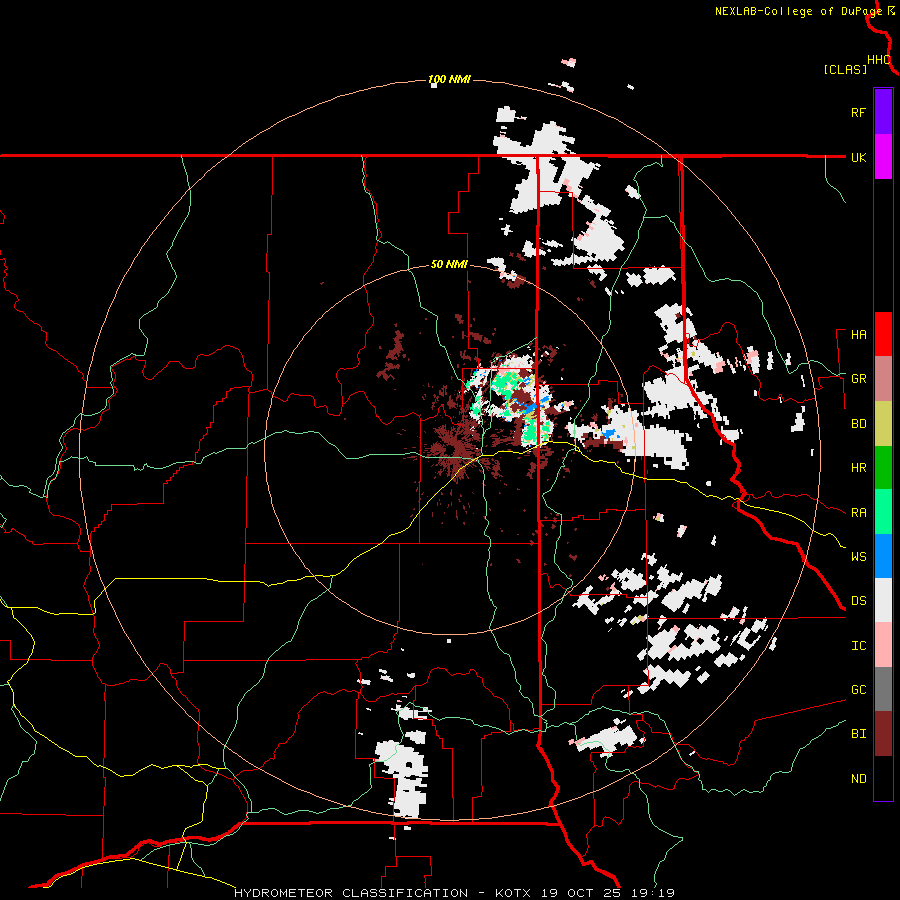
Task: Pick the blue WS wet snow swatch
Action: pos(883,556)
